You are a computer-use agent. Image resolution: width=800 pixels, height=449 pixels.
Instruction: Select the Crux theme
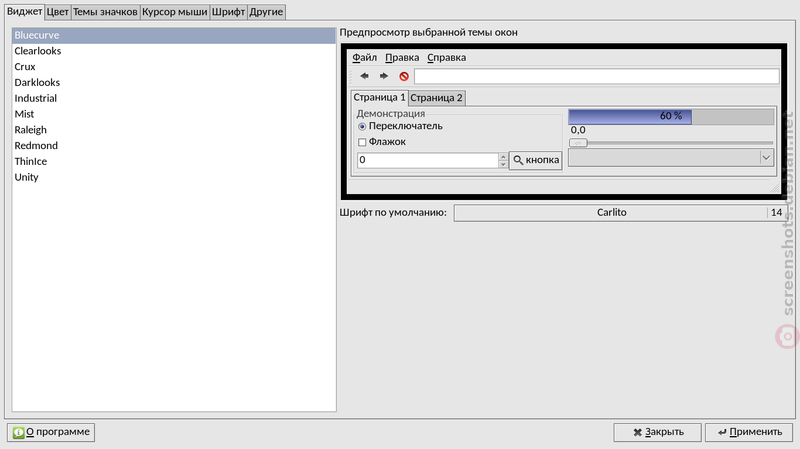pos(173,67)
